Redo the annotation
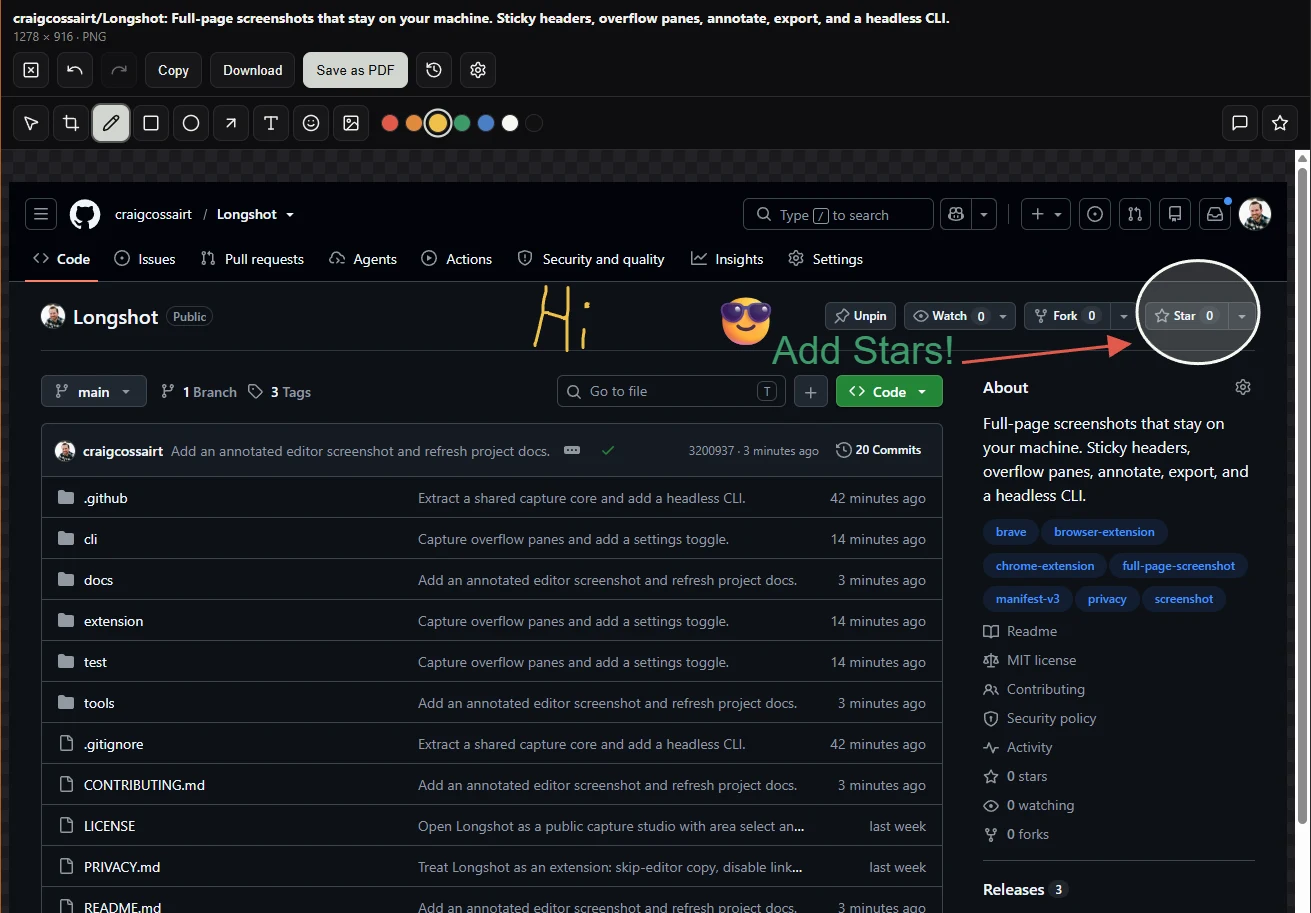The width and height of the screenshot is (1311, 913). [119, 70]
